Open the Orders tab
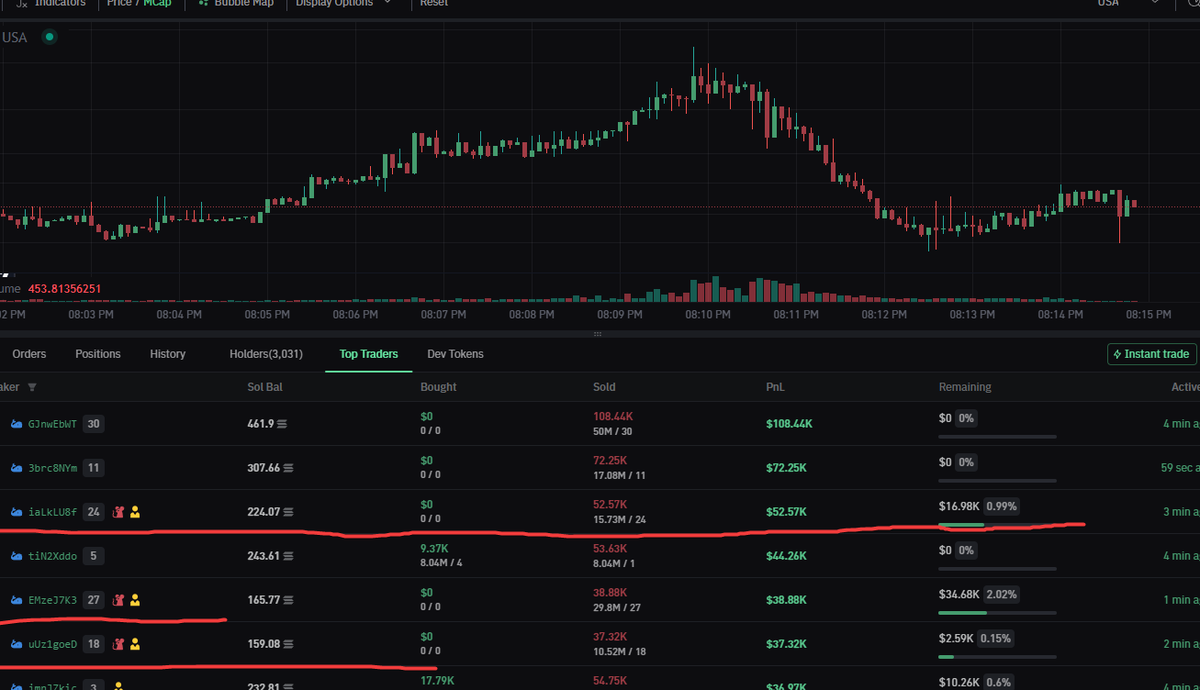 (x=29, y=354)
